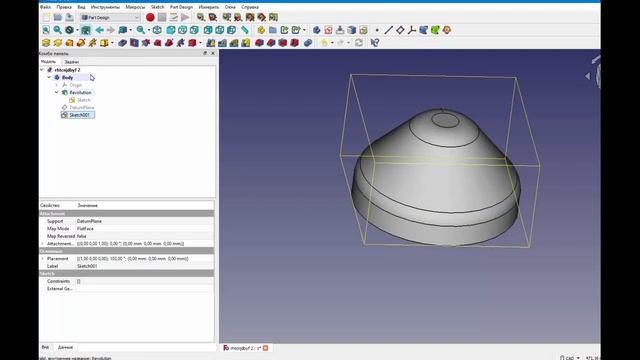Click the red Record macro button
Viewport: 640px width, 360px height.
coord(150,17)
